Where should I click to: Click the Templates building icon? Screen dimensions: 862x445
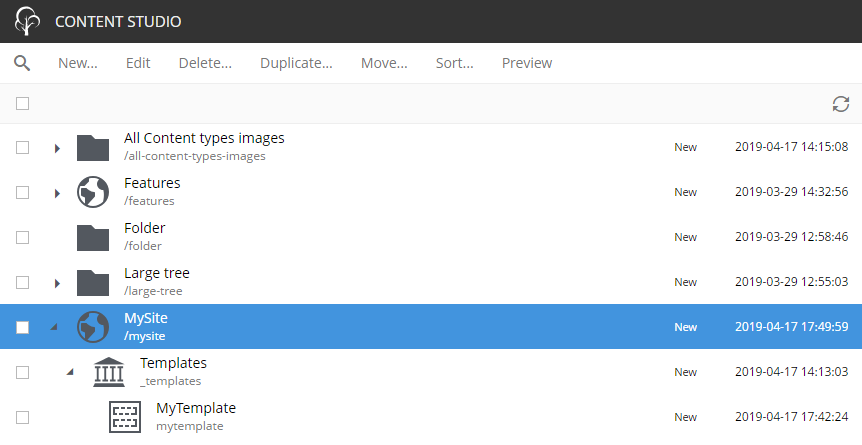[109, 372]
